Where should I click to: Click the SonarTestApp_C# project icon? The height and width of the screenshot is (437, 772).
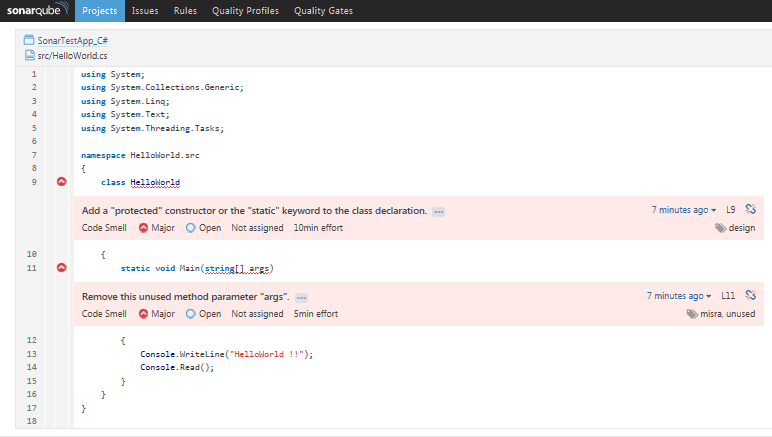29,40
